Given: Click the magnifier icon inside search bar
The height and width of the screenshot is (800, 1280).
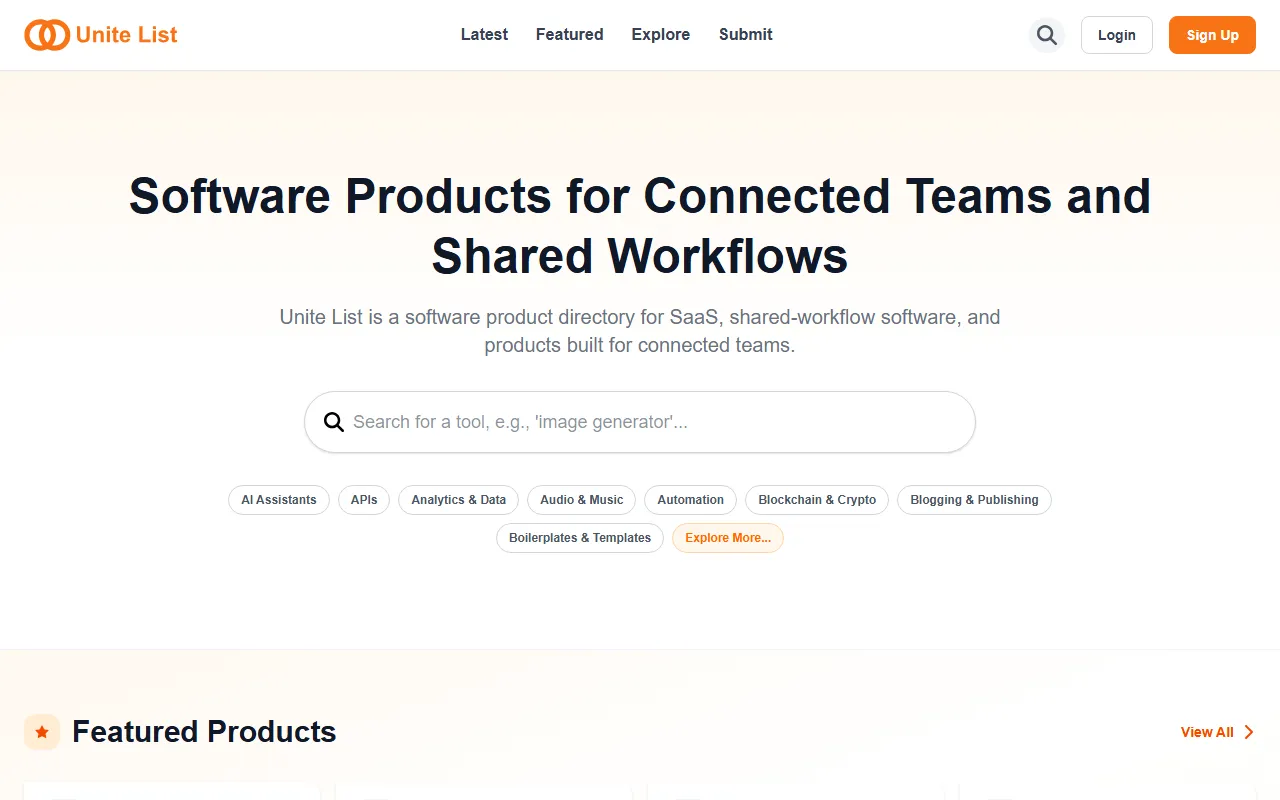Looking at the screenshot, I should tap(334, 422).
